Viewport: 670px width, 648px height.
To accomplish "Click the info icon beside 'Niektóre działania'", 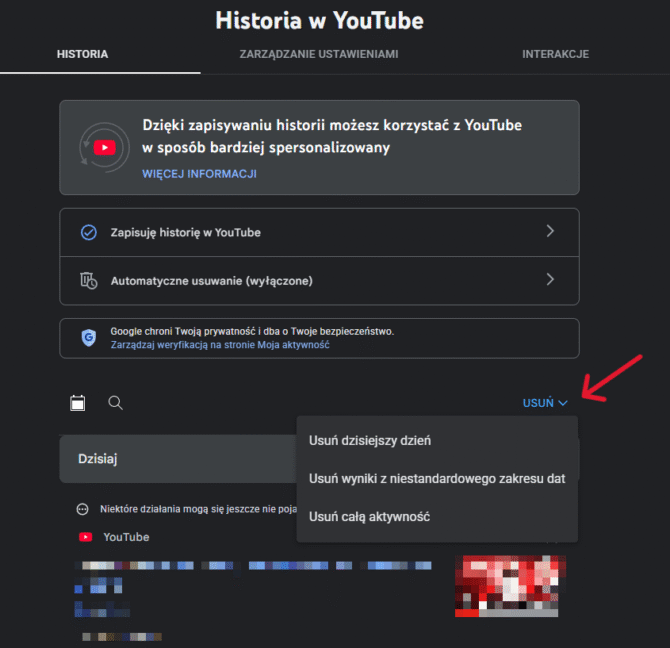I will coord(83,509).
